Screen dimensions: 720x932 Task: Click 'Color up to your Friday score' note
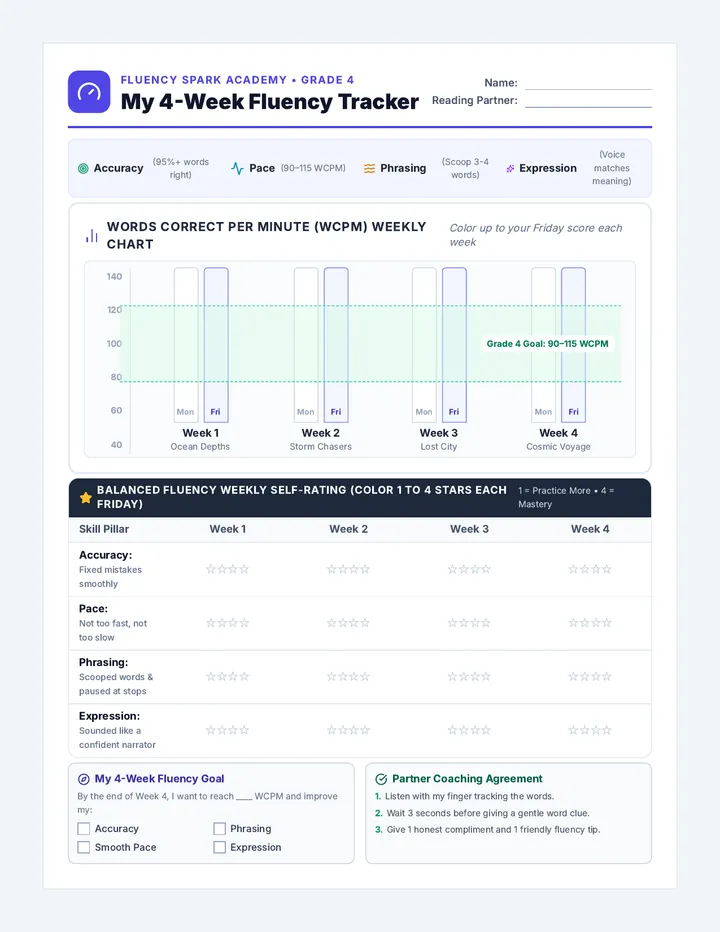click(536, 235)
